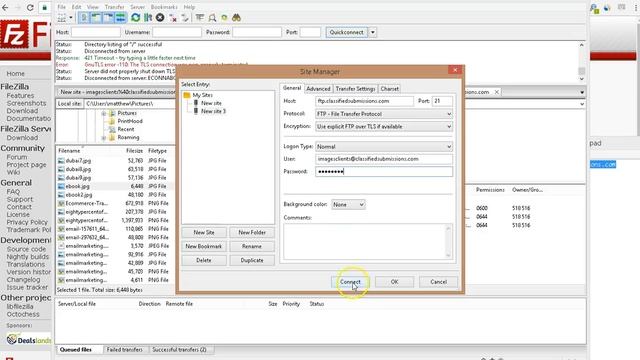
Task: Open the Quickconnect history dropdown arrow
Action: coord(372,32)
